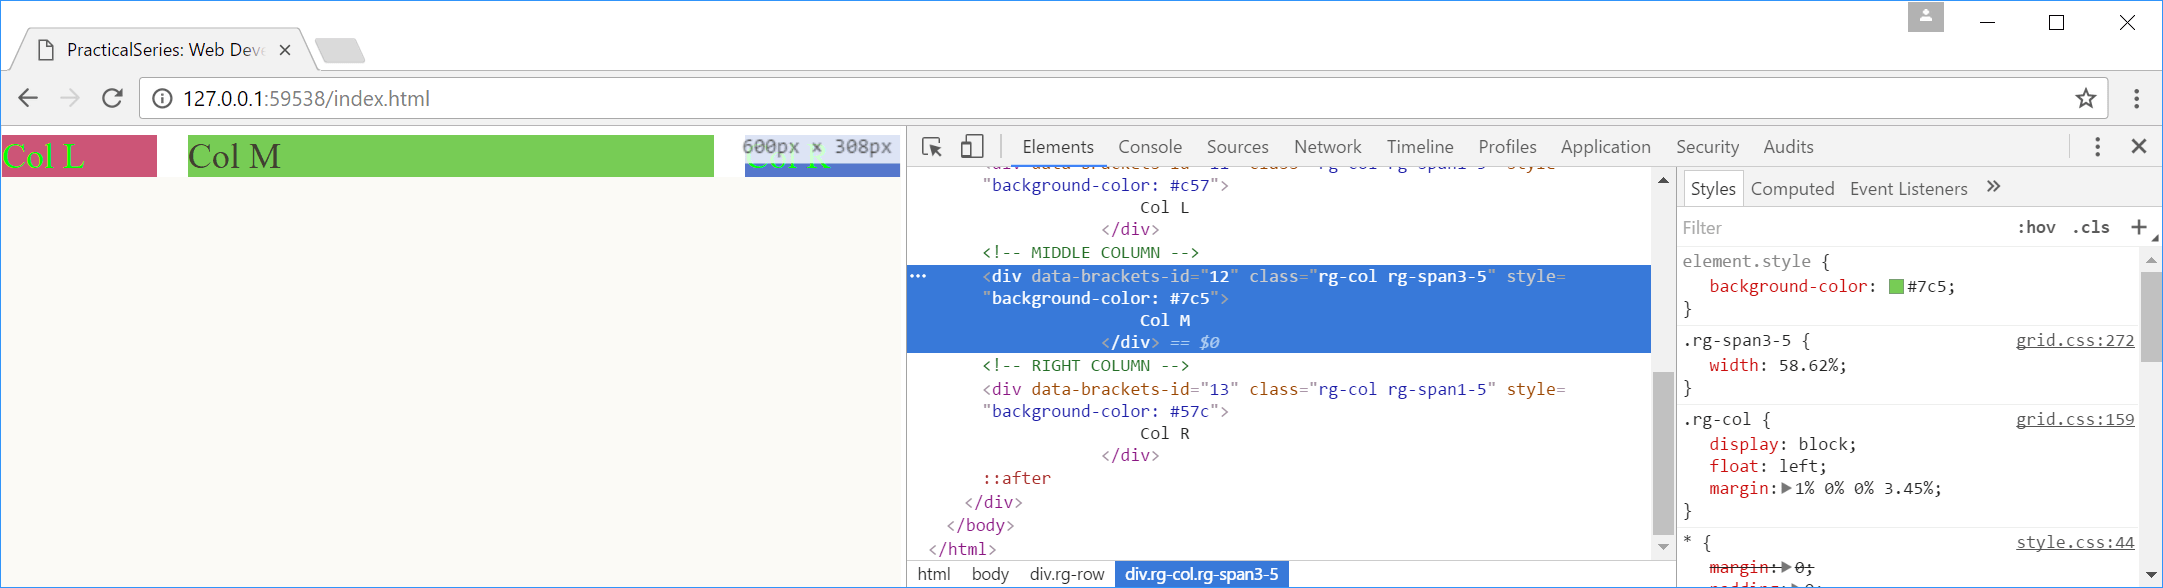
Task: Select the ::after pseudo-element node
Action: click(x=1016, y=478)
